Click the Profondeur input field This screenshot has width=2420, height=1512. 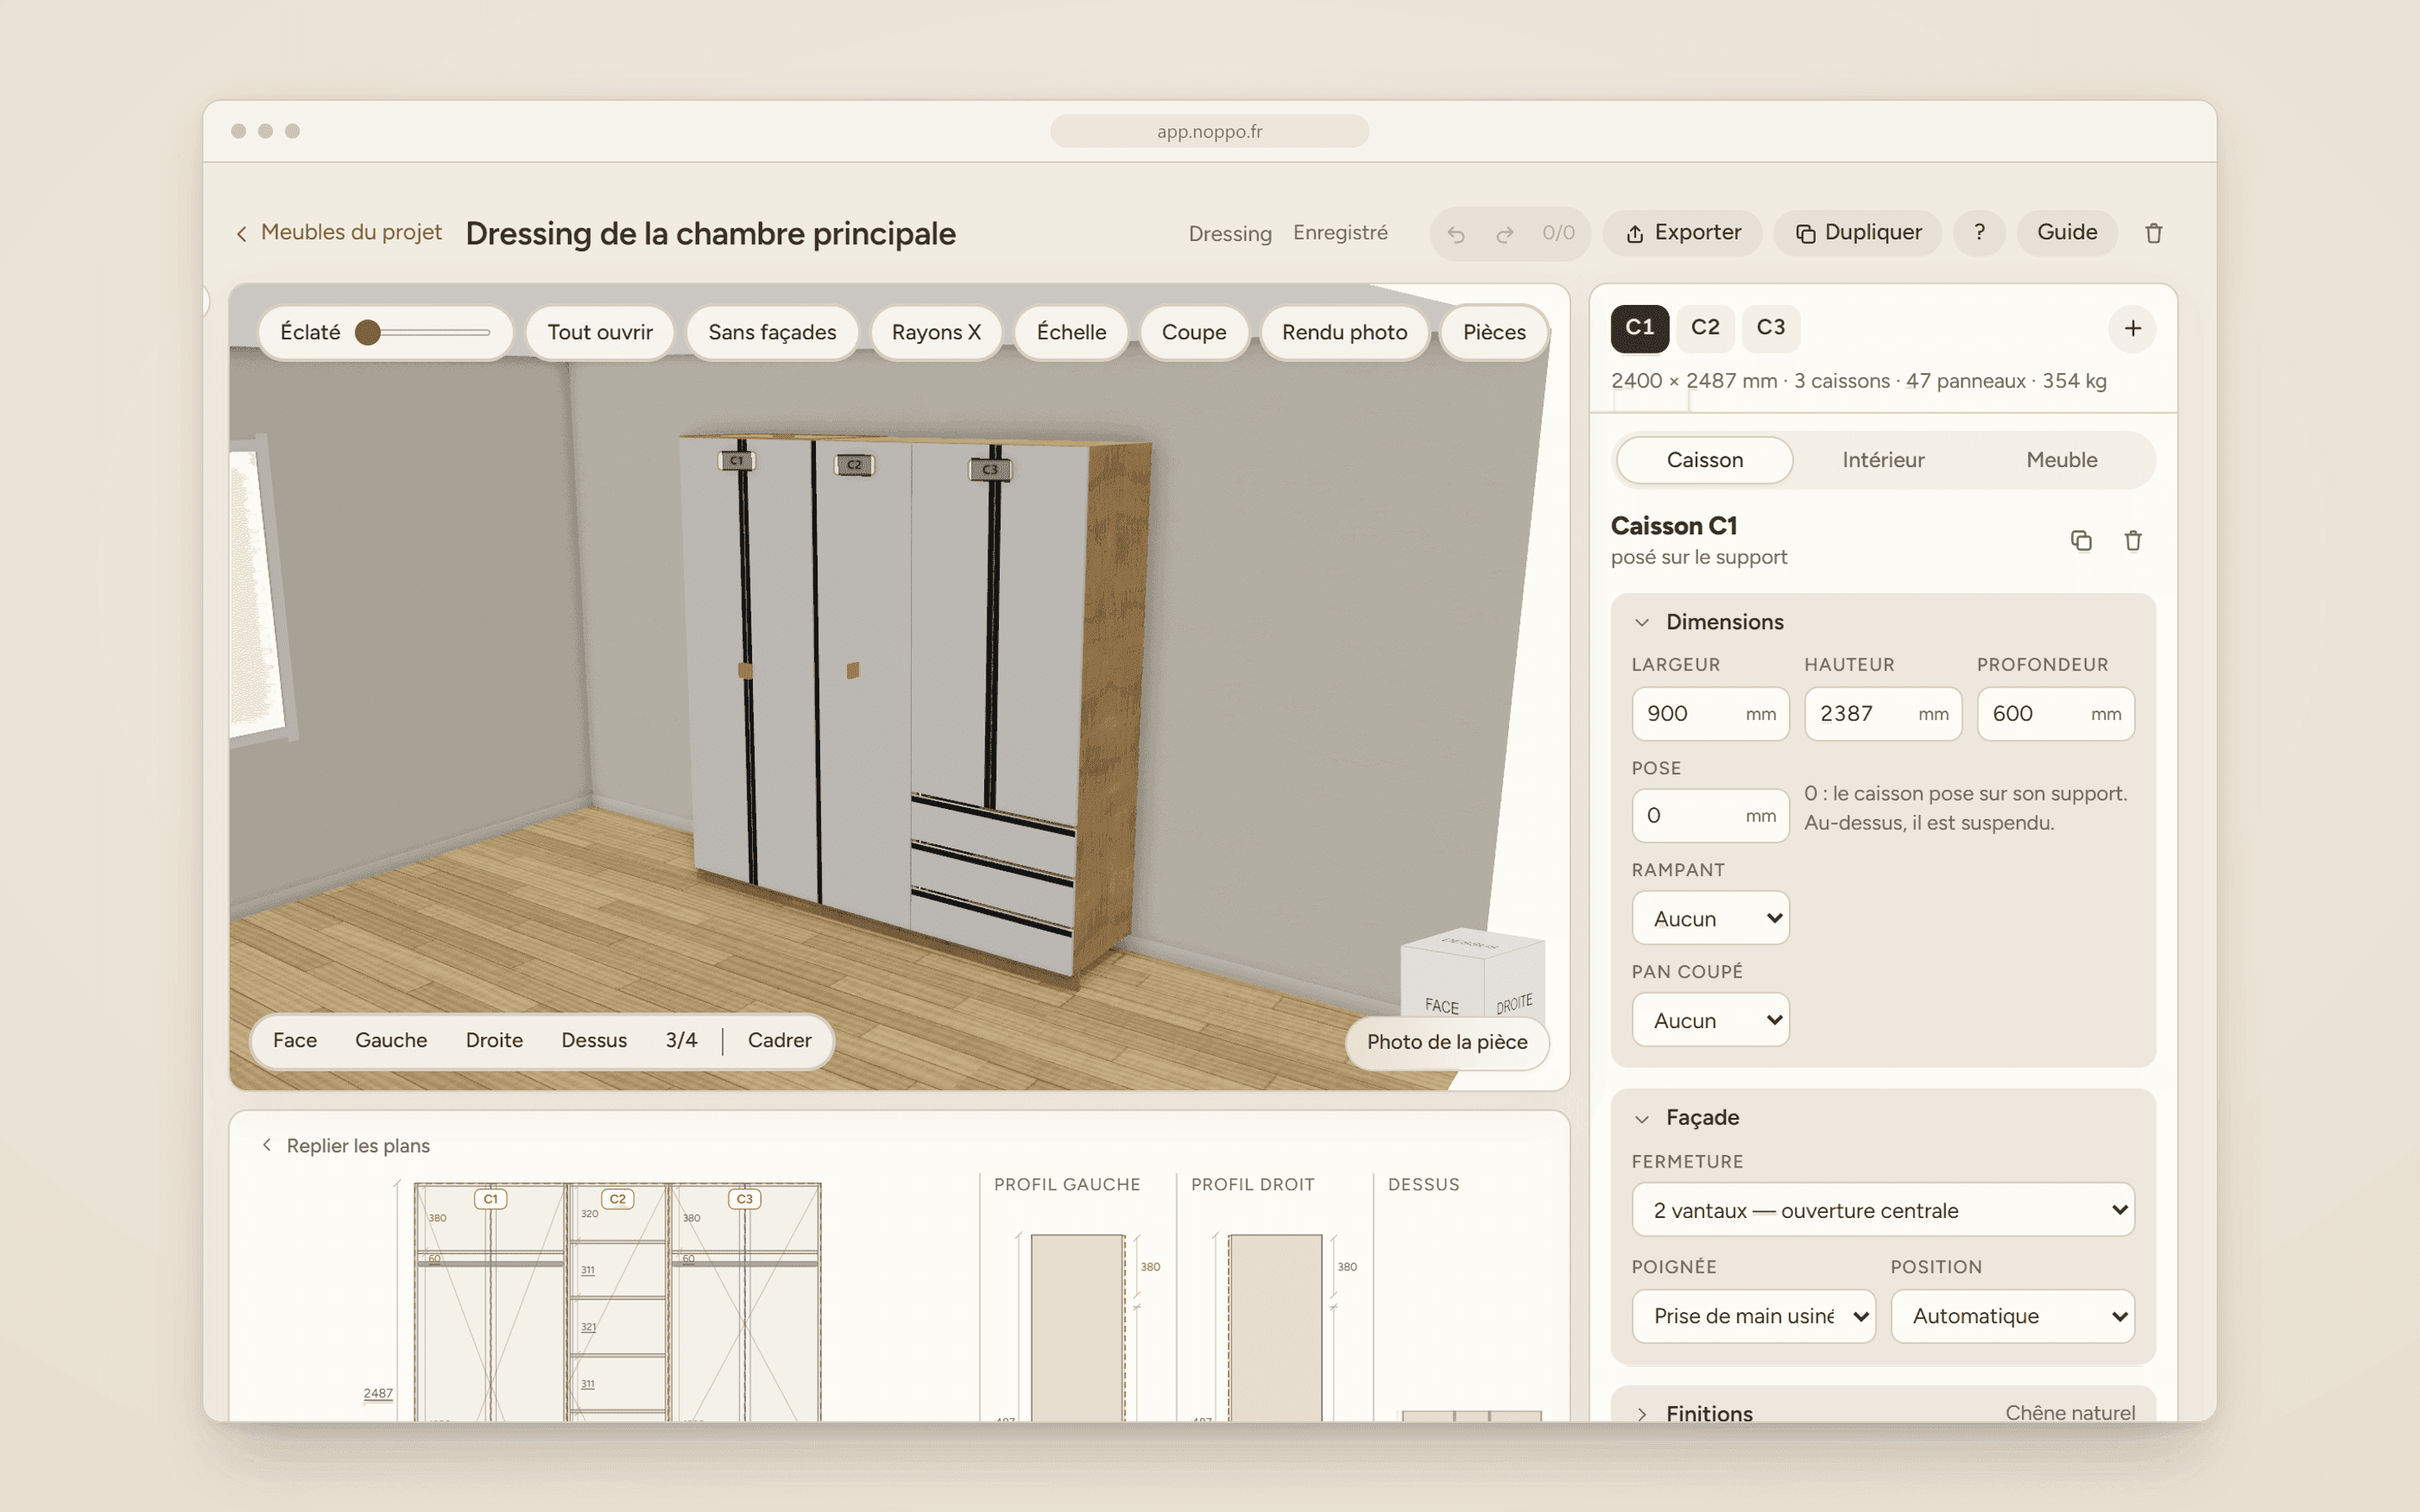(2055, 713)
